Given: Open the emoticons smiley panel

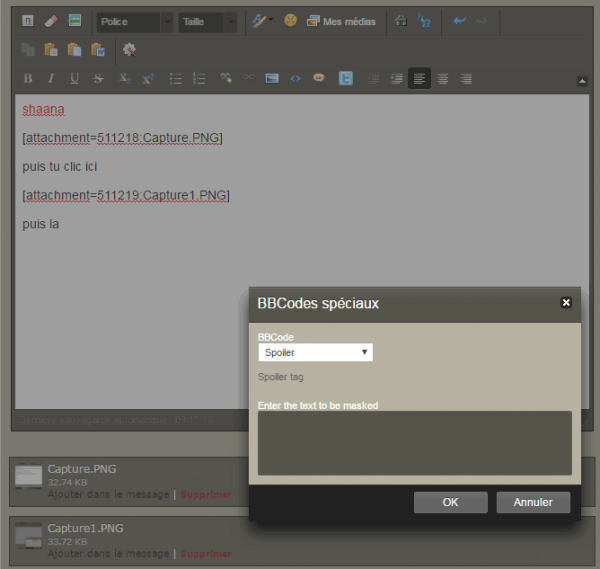Looking at the screenshot, I should point(290,20).
